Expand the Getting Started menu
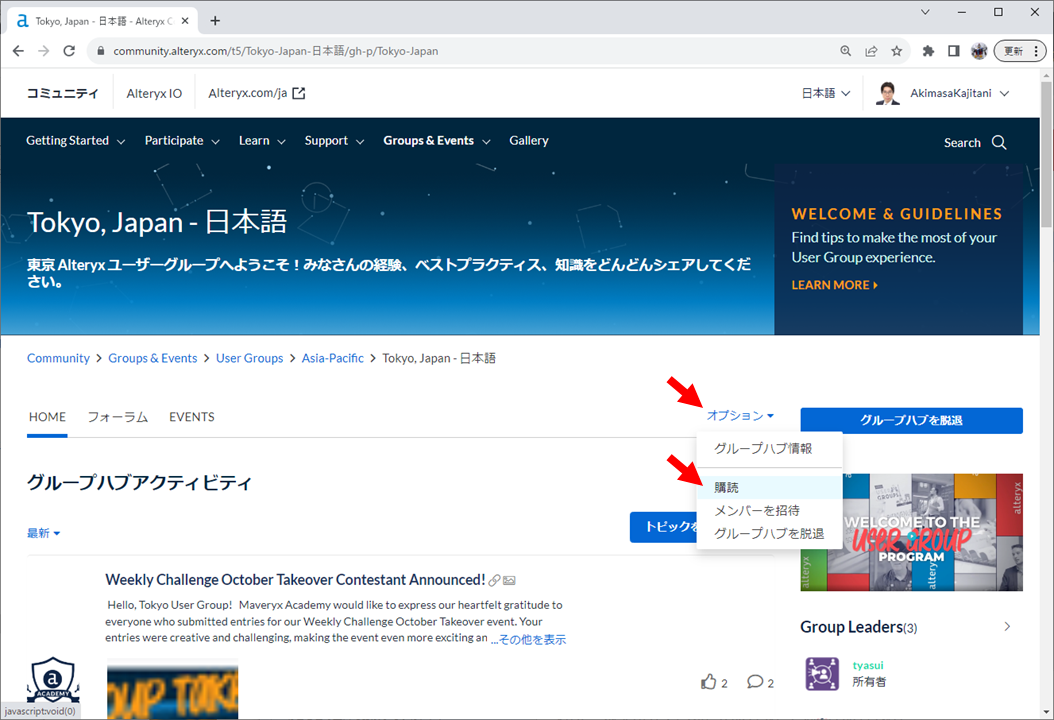The image size is (1054, 720). coord(75,141)
